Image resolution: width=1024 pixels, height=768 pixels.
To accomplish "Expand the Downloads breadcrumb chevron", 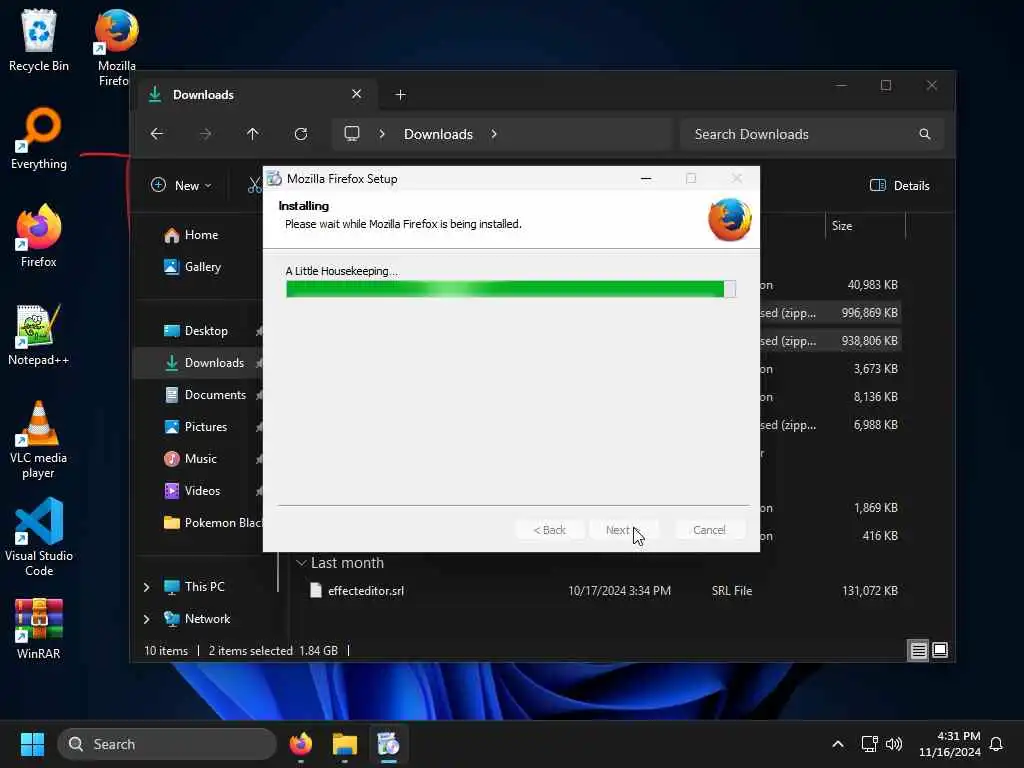I will 494,134.
